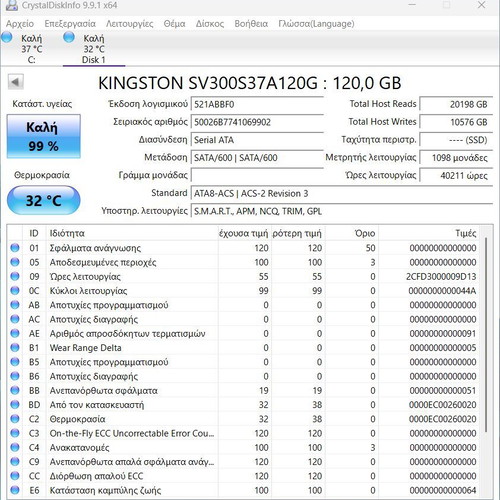Click the Ιδιότητα column header
This screenshot has height=500, width=500.
[x=132, y=233]
